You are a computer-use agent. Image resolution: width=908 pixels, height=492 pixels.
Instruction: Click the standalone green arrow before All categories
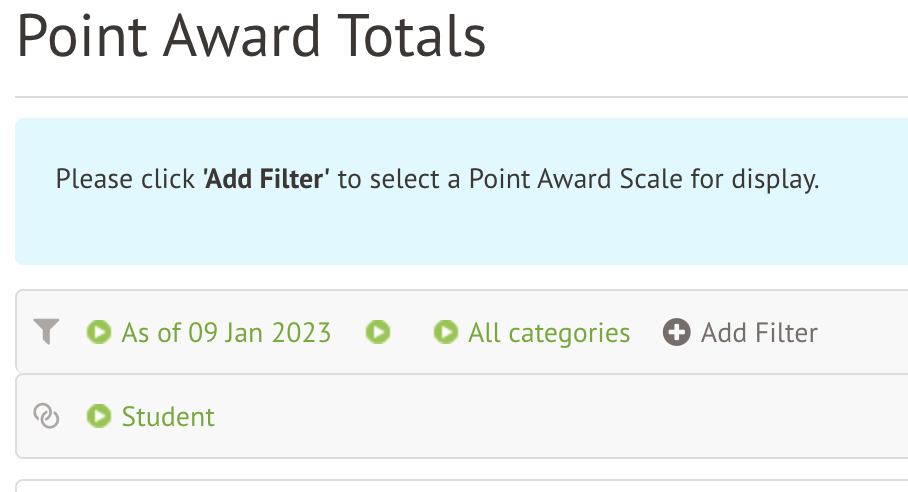[x=377, y=332]
